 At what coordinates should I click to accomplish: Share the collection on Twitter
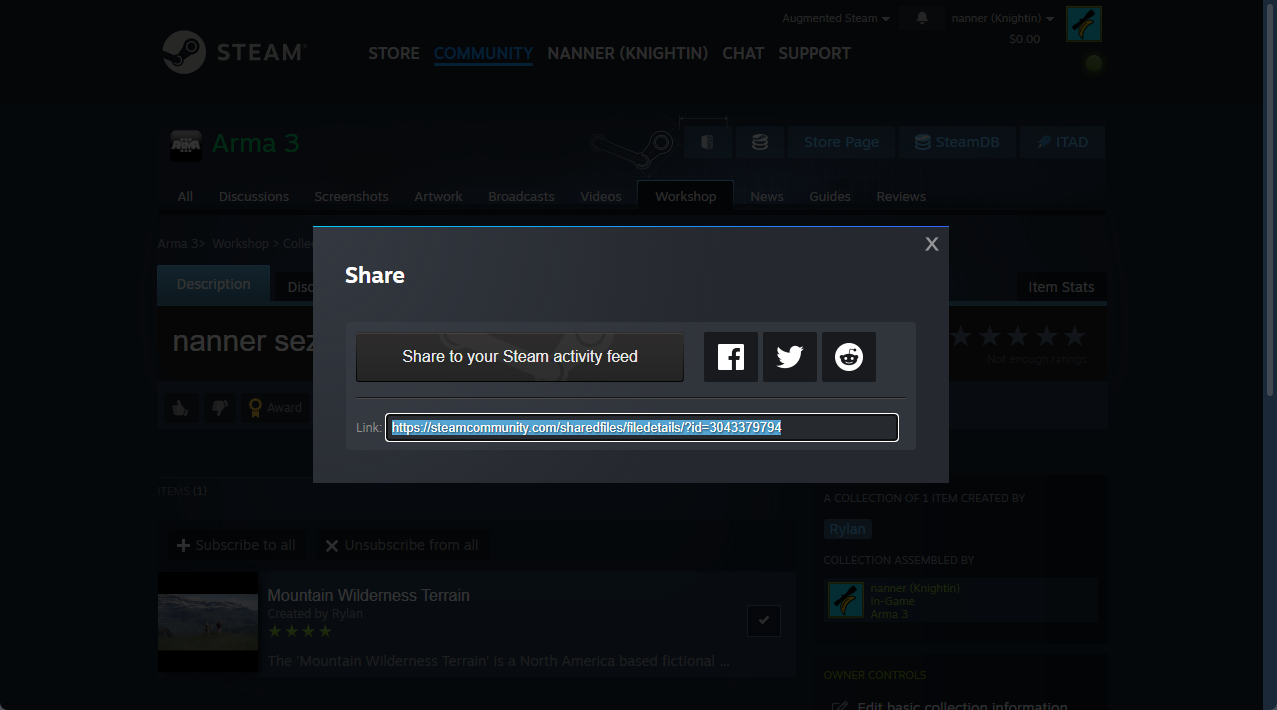pos(790,357)
